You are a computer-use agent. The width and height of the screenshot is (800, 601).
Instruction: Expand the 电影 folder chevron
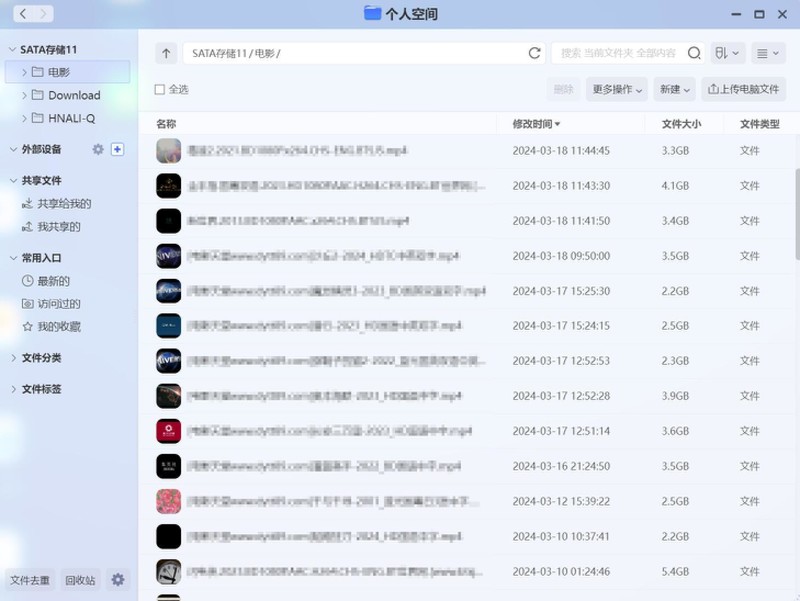point(24,72)
